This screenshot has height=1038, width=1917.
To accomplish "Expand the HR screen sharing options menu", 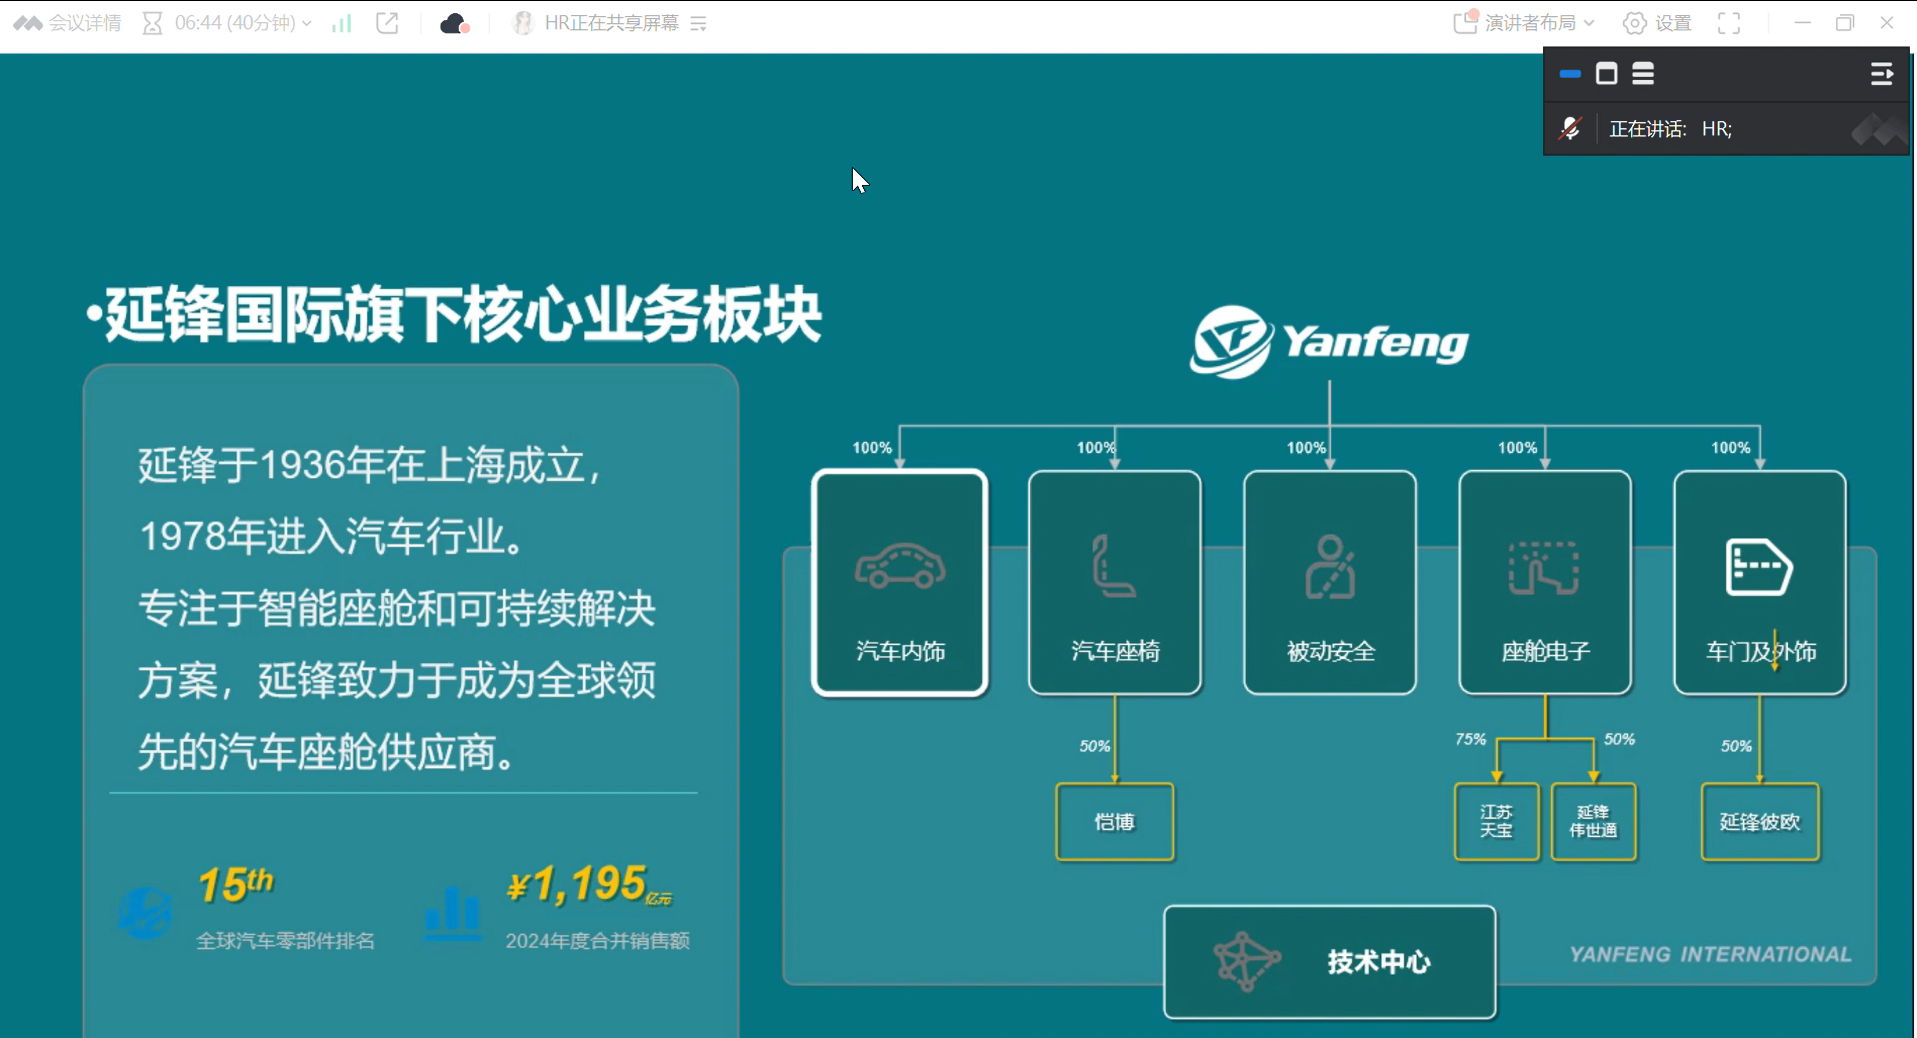I will point(699,23).
